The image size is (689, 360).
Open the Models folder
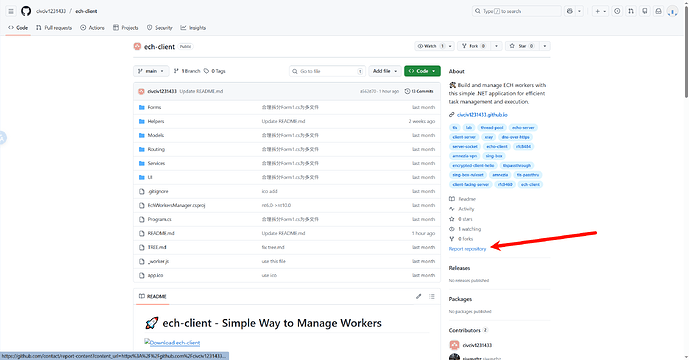pos(156,135)
